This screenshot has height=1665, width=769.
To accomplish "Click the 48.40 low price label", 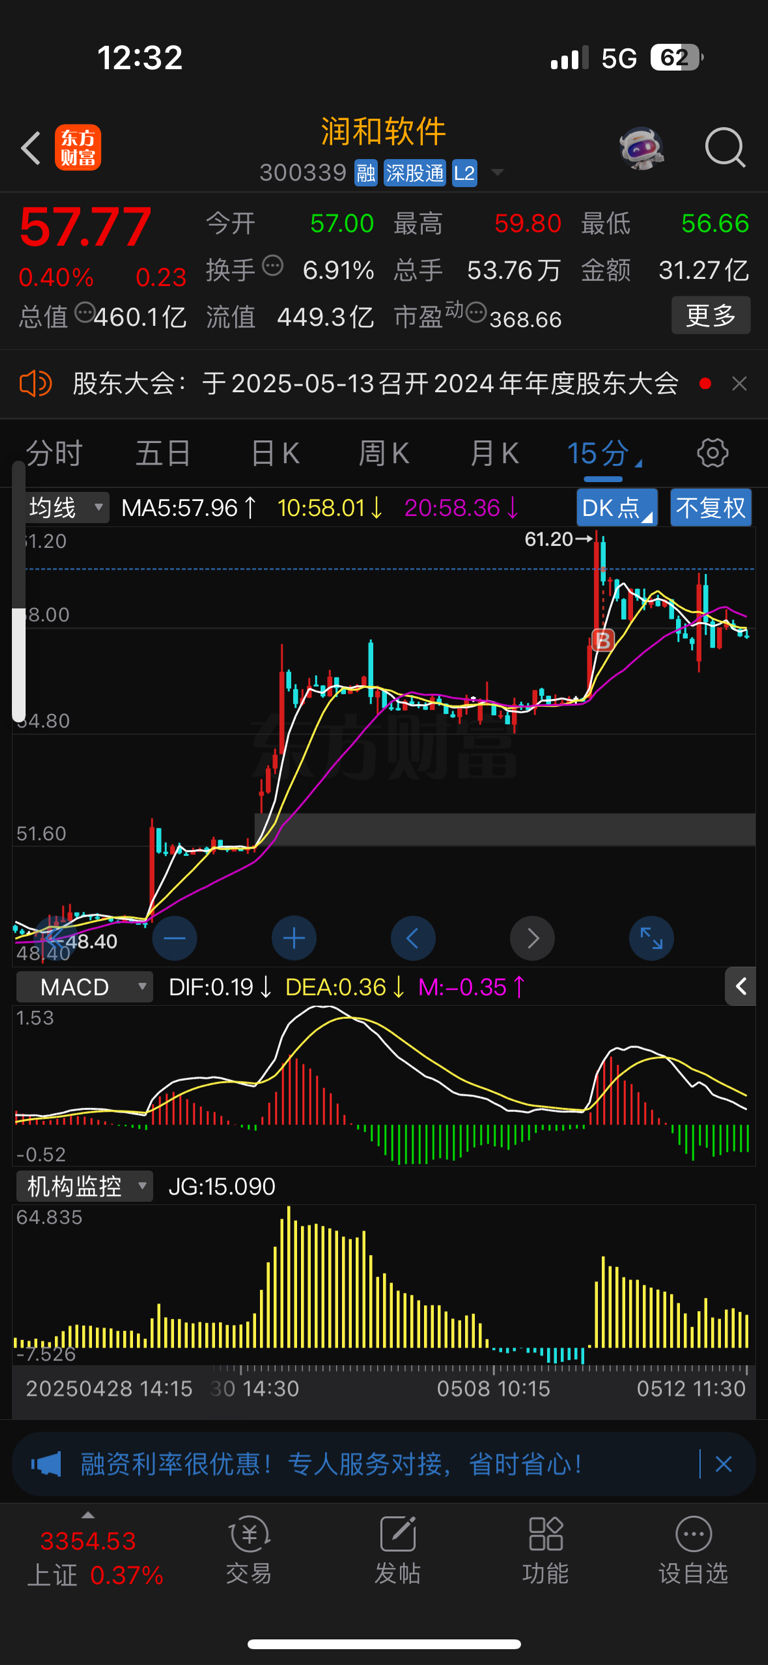I will pos(91,941).
